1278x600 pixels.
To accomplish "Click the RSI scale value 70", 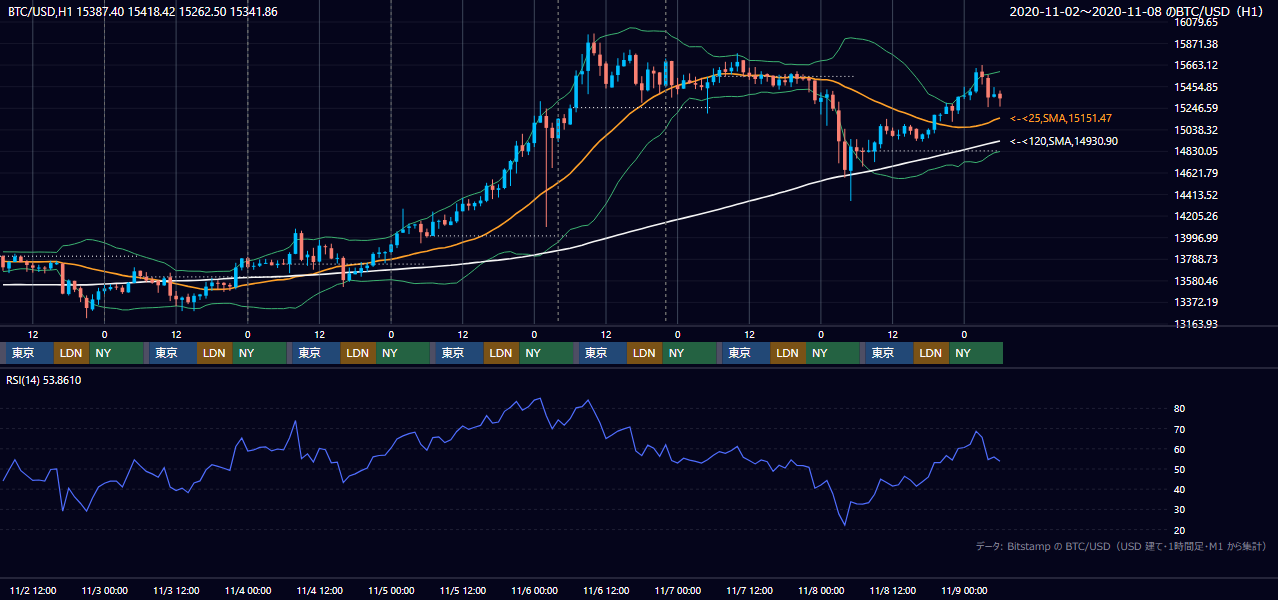I will click(1180, 429).
